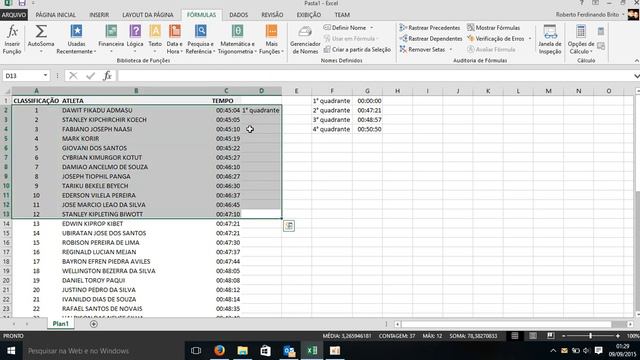
Task: Open the ARQUIVO tab
Action: (x=14, y=15)
